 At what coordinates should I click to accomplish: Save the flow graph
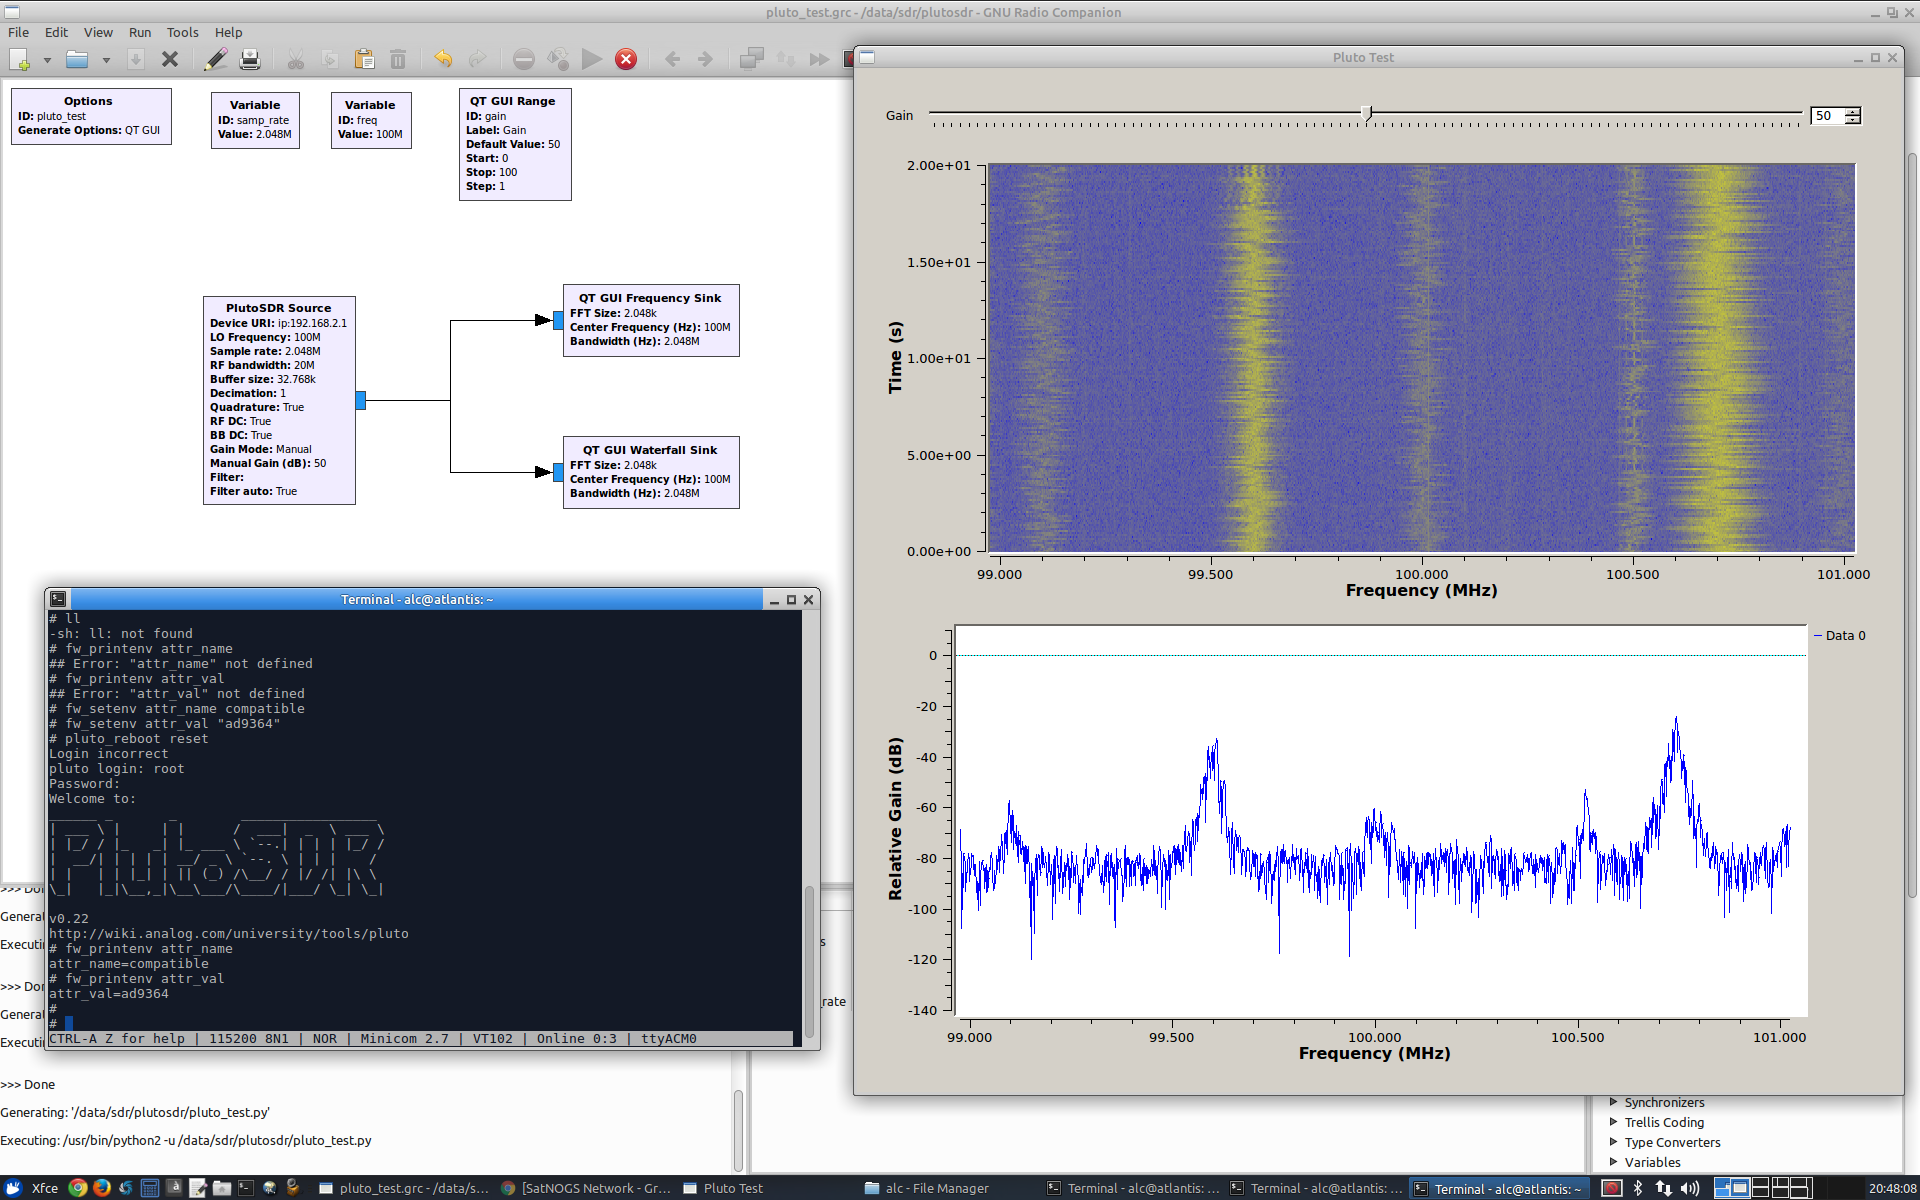(136, 60)
